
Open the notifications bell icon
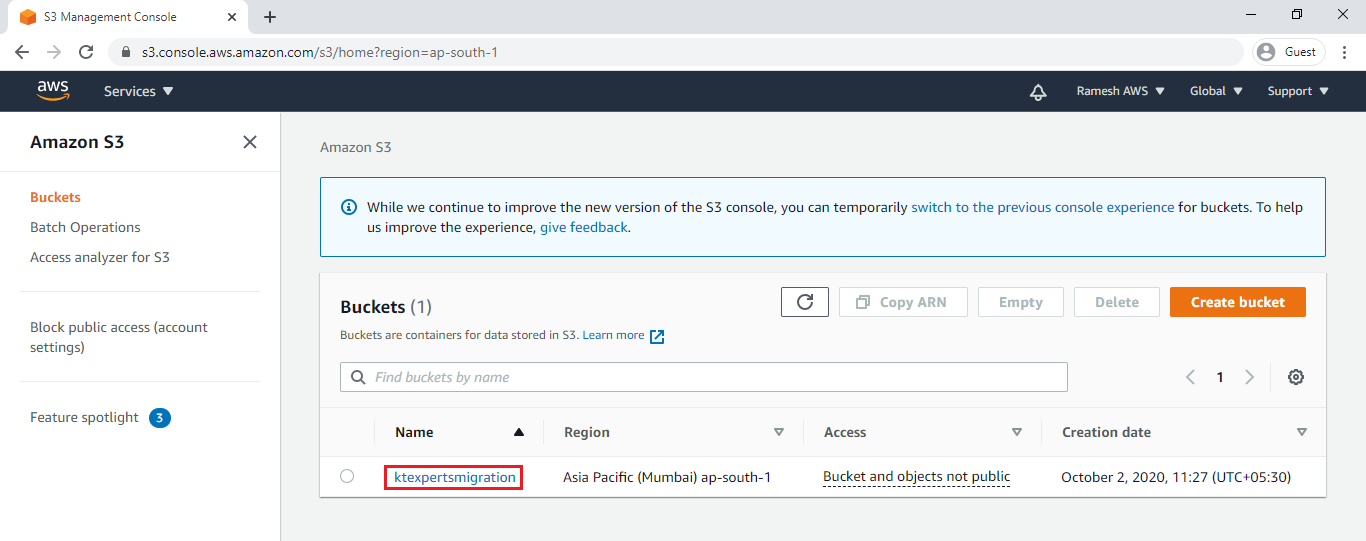pos(1038,92)
